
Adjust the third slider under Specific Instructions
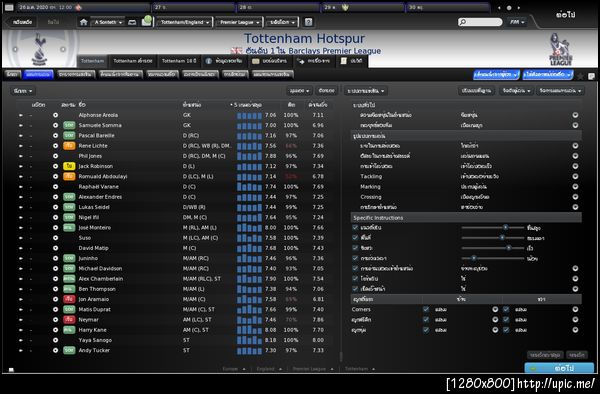492,248
